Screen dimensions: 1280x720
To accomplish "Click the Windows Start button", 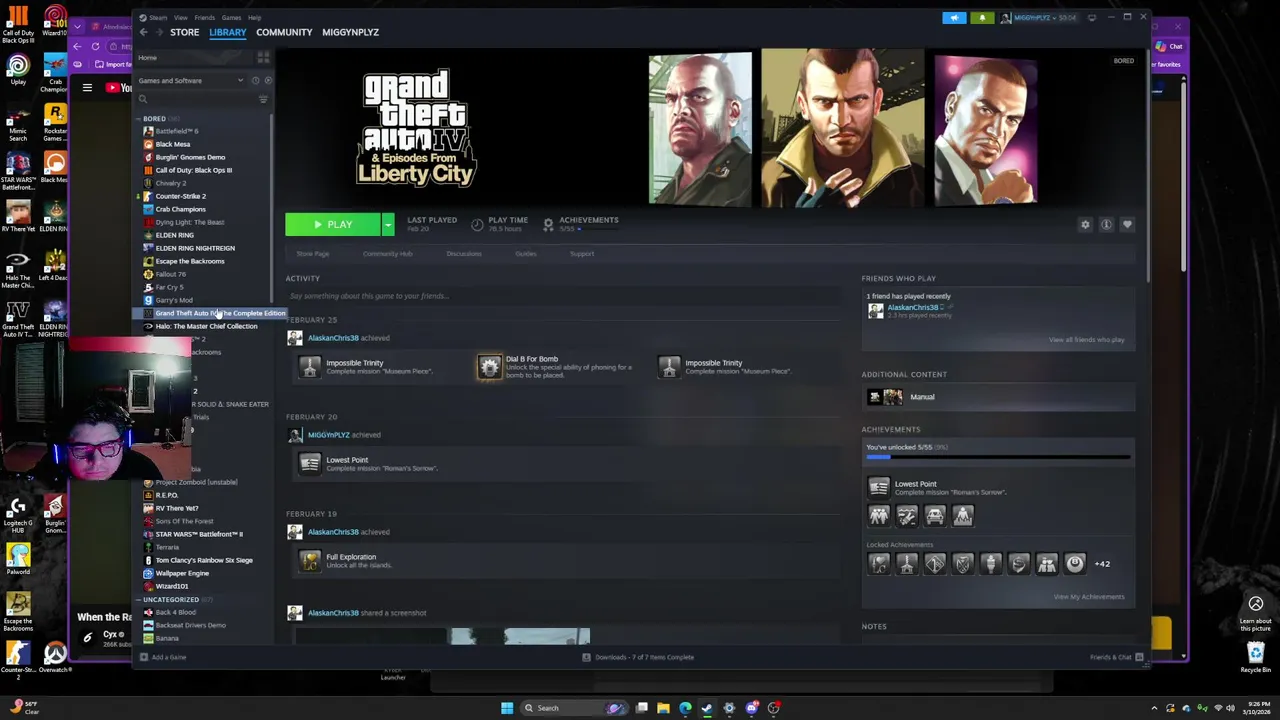I will tap(507, 708).
